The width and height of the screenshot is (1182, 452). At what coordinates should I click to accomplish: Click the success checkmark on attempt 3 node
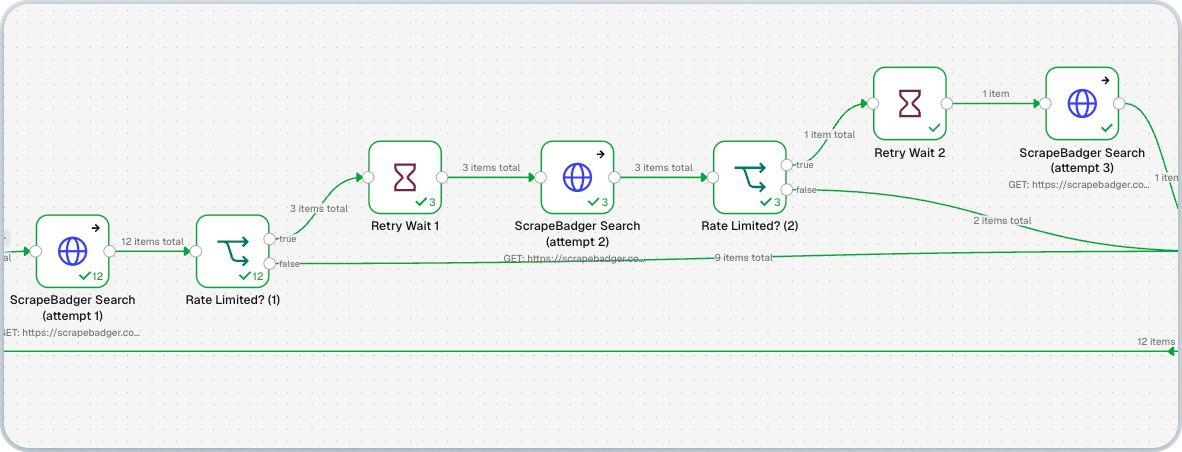click(x=1107, y=128)
